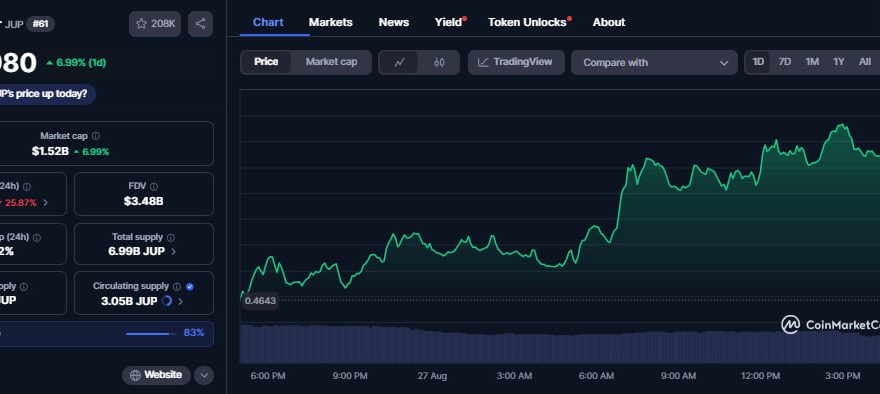
Task: Open the TradingView chart button
Action: click(515, 62)
